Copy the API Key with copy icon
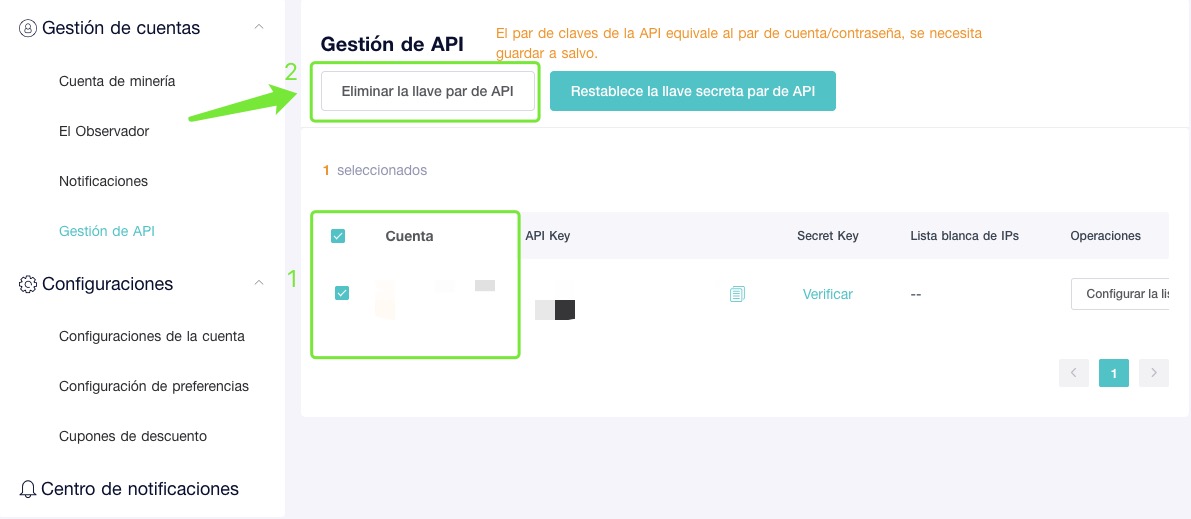The height and width of the screenshot is (519, 1191). click(x=737, y=294)
